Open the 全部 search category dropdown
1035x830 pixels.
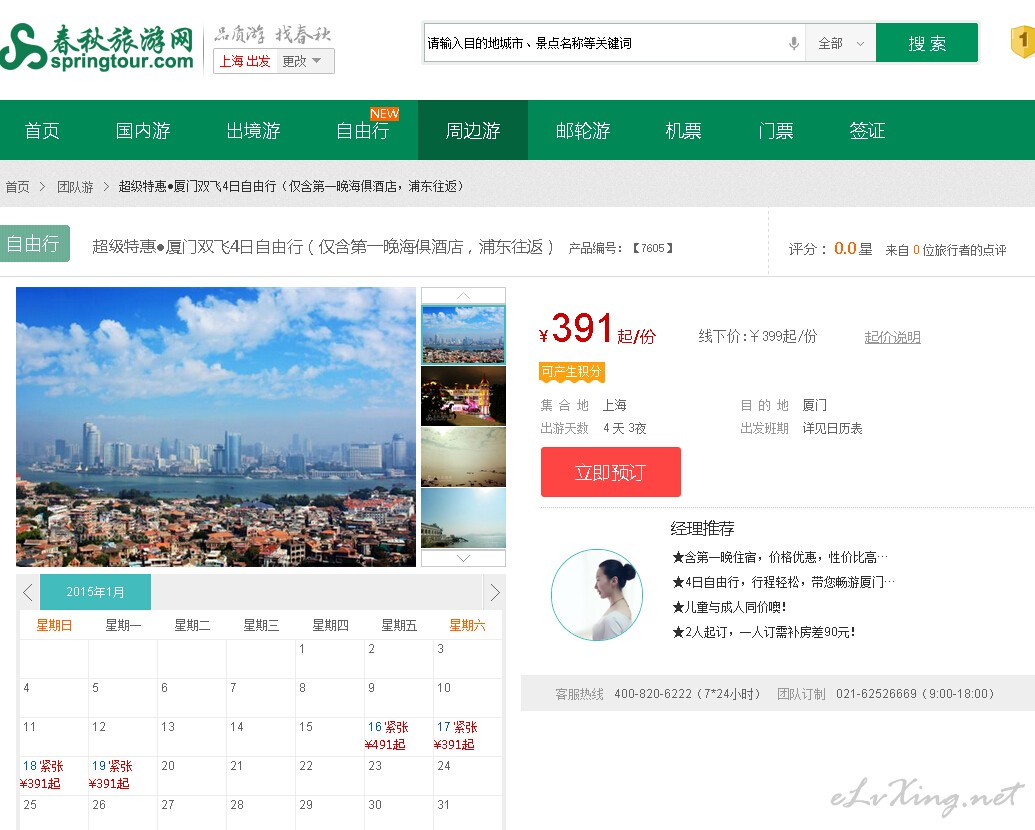pyautogui.click(x=840, y=44)
